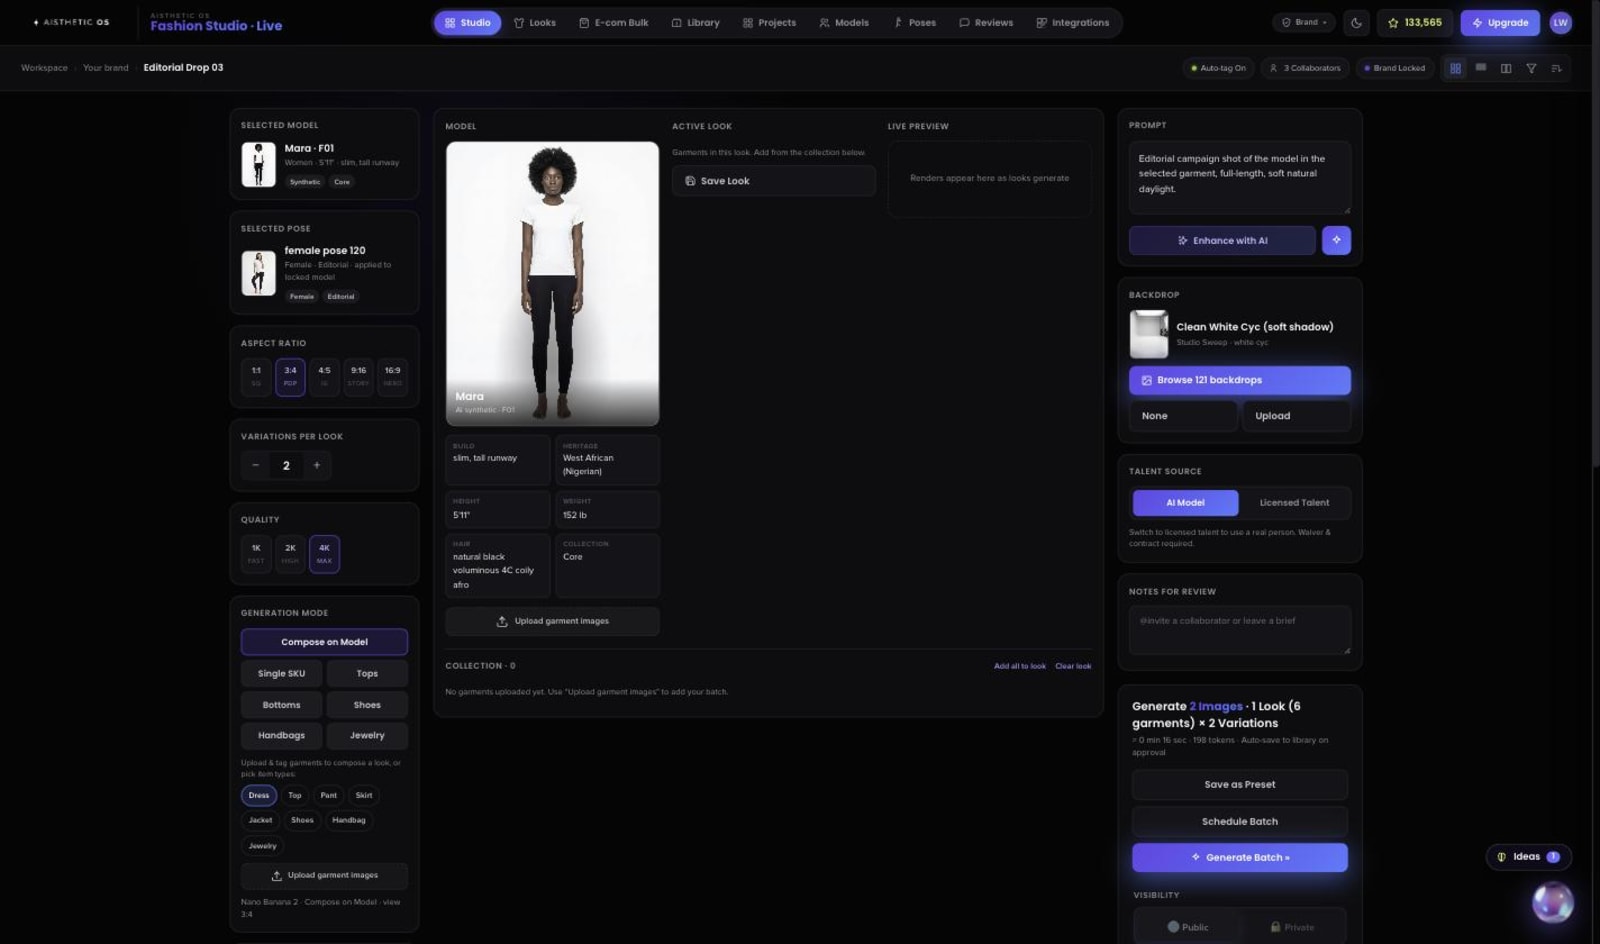Choose 1K Fast quality
The image size is (1600, 944).
(x=256, y=554)
